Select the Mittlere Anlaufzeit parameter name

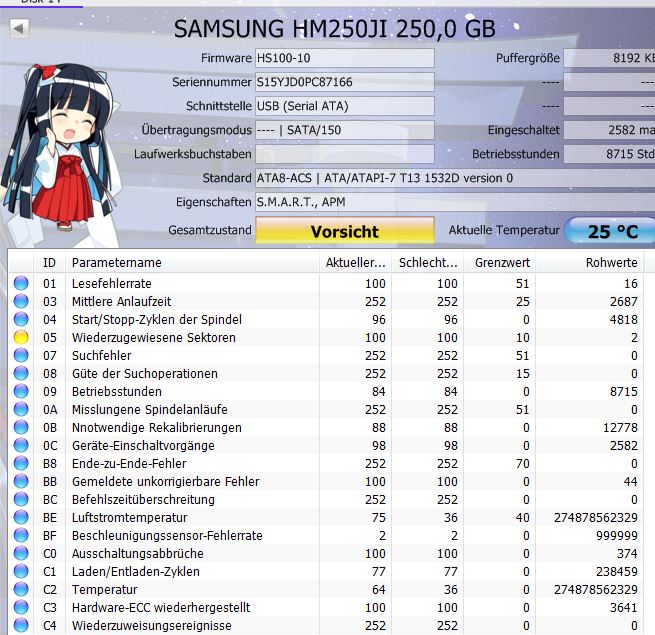pos(121,301)
